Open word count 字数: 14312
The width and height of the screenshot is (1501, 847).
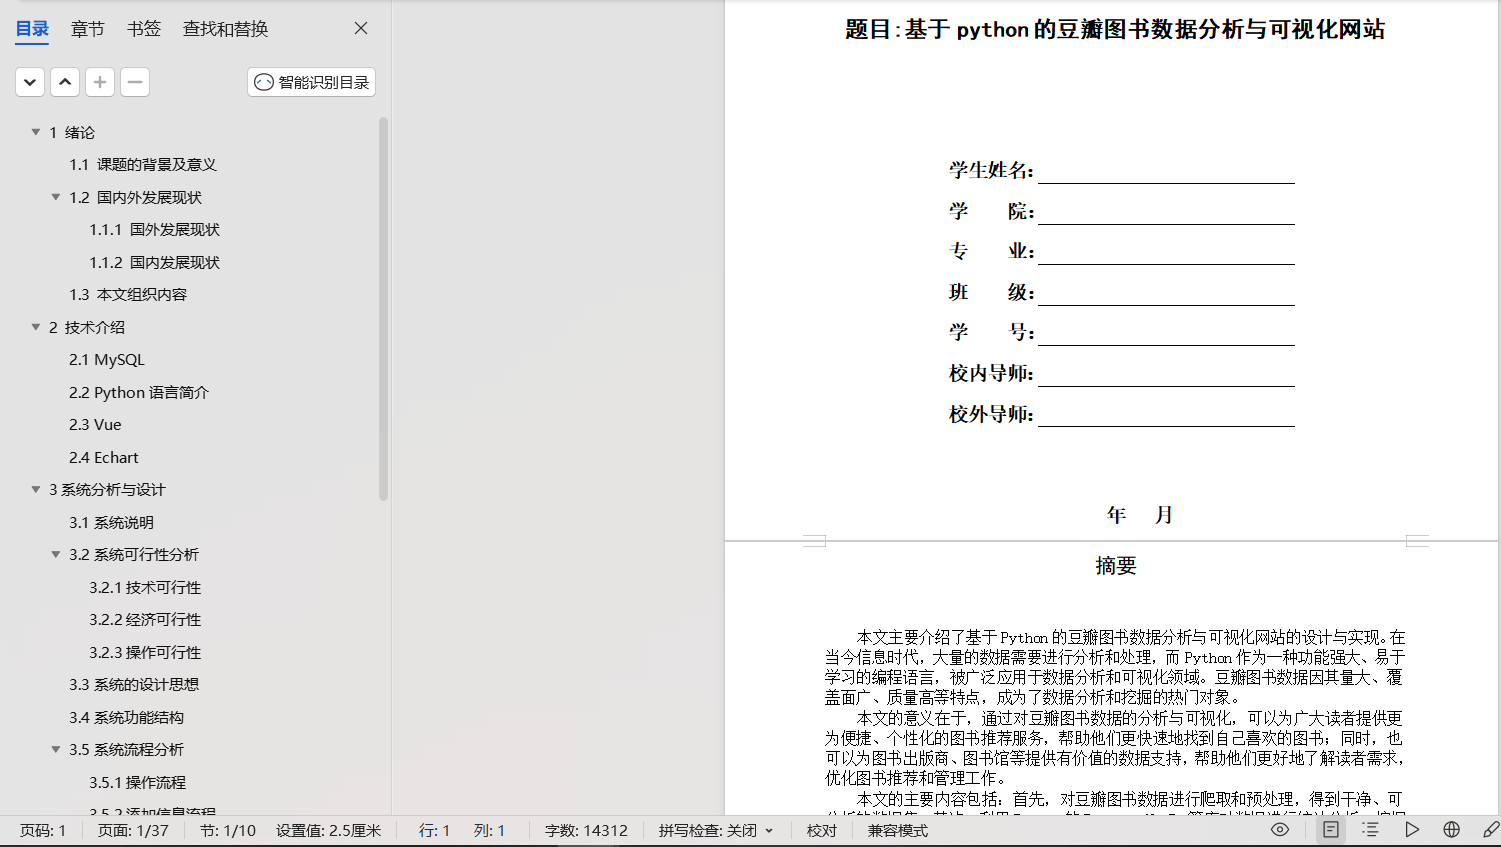(x=586, y=830)
